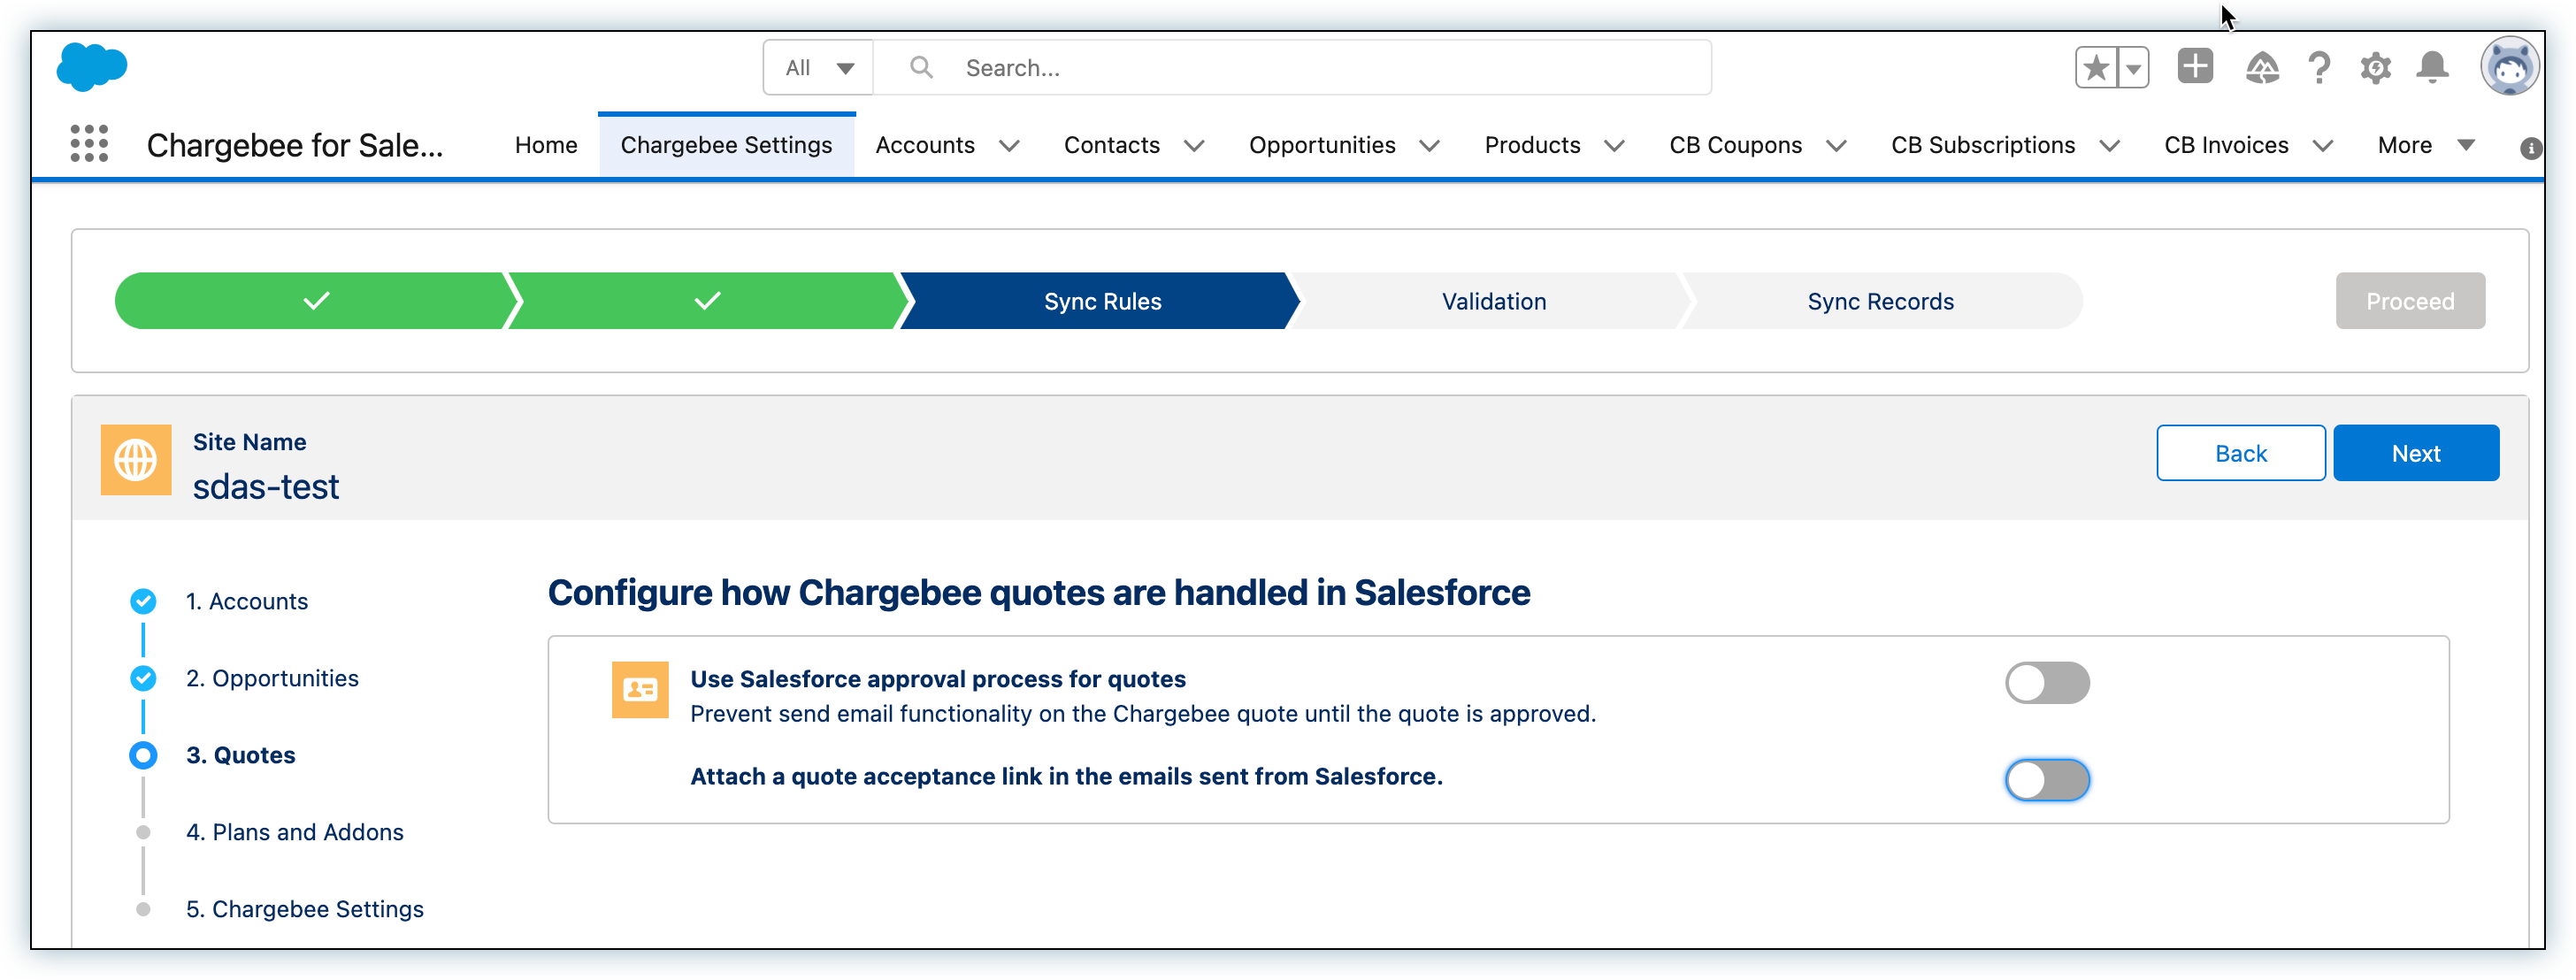The image size is (2576, 980).
Task: Expand the Accounts tab dropdown chevron
Action: [1009, 146]
